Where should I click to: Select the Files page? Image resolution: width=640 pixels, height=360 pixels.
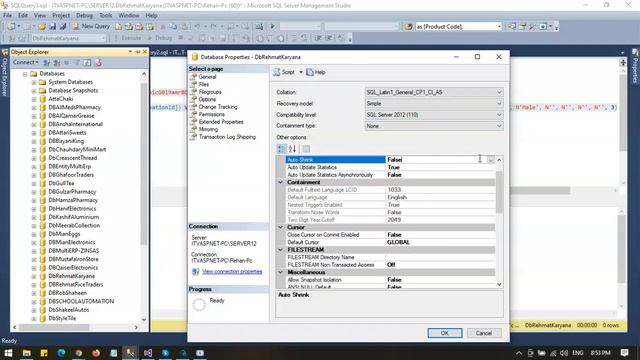point(204,84)
